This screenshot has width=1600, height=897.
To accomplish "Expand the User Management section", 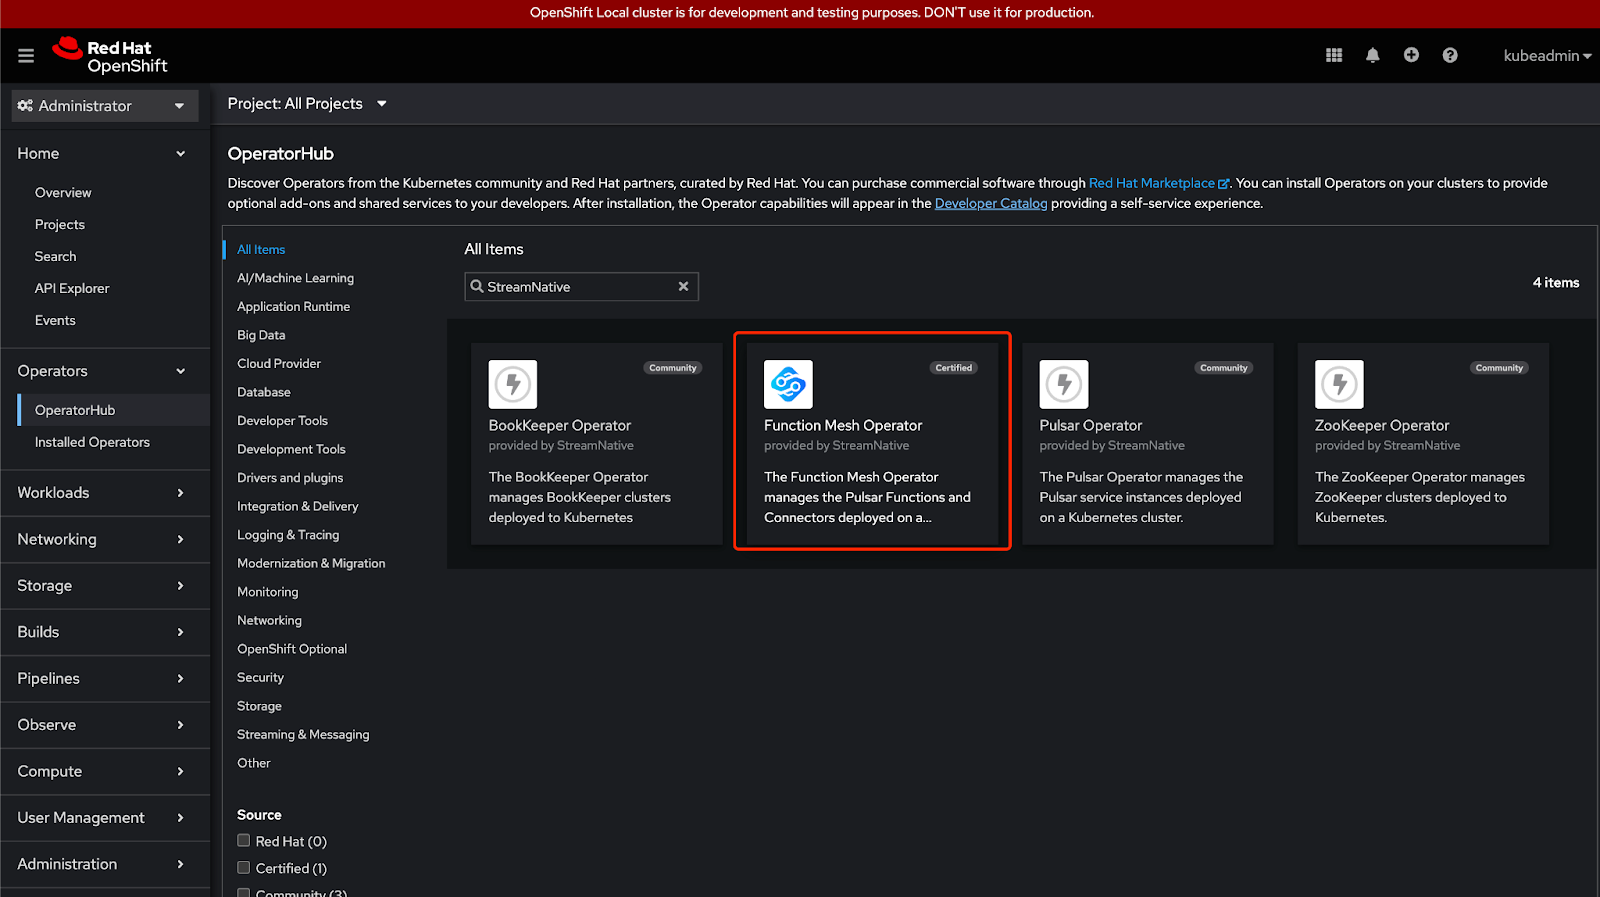I will tap(104, 818).
